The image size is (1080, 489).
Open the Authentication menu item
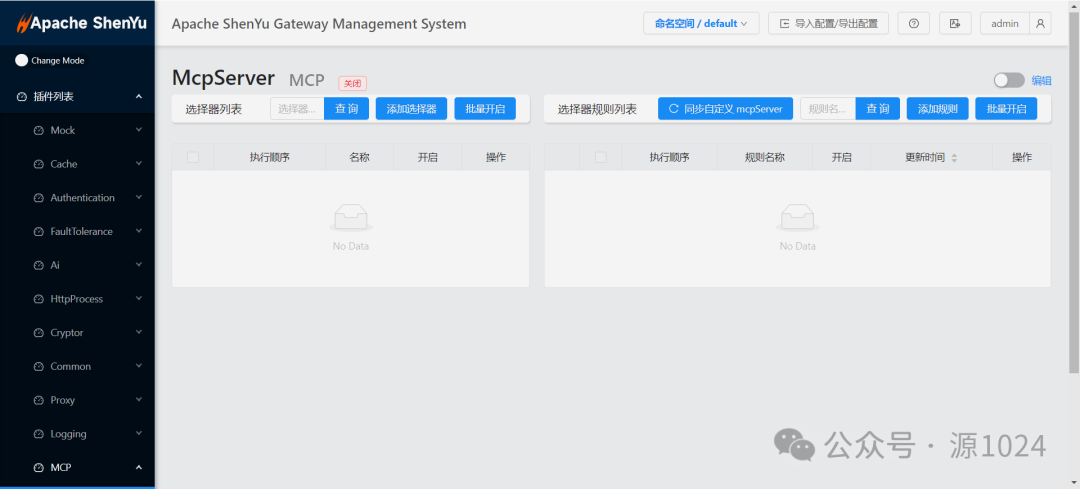(77, 198)
